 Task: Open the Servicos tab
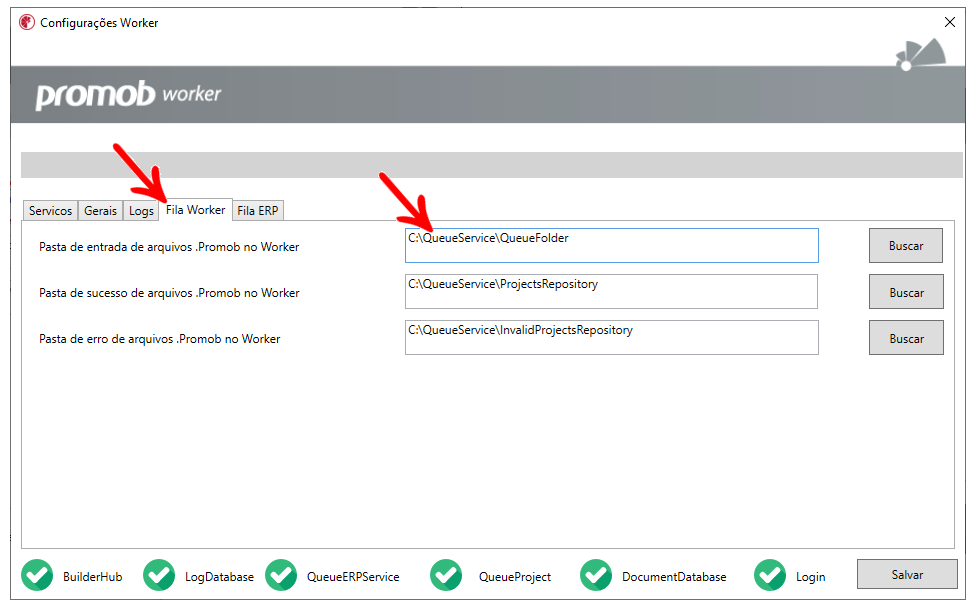pyautogui.click(x=50, y=210)
